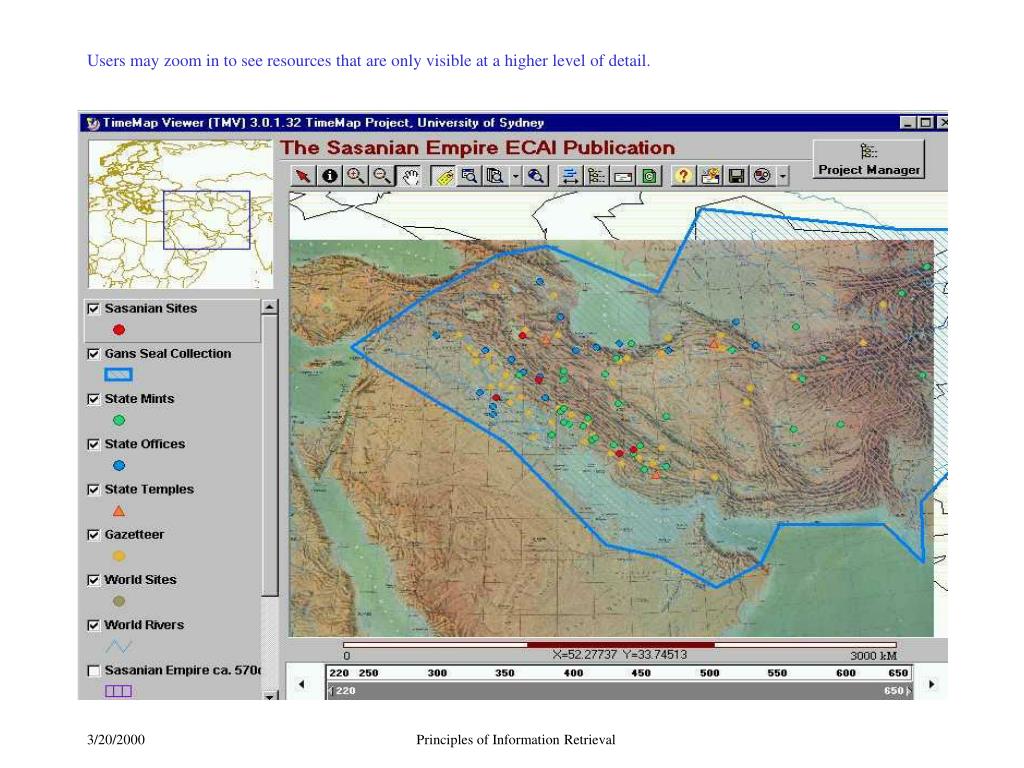Click the colorful open-project icon

(710, 176)
